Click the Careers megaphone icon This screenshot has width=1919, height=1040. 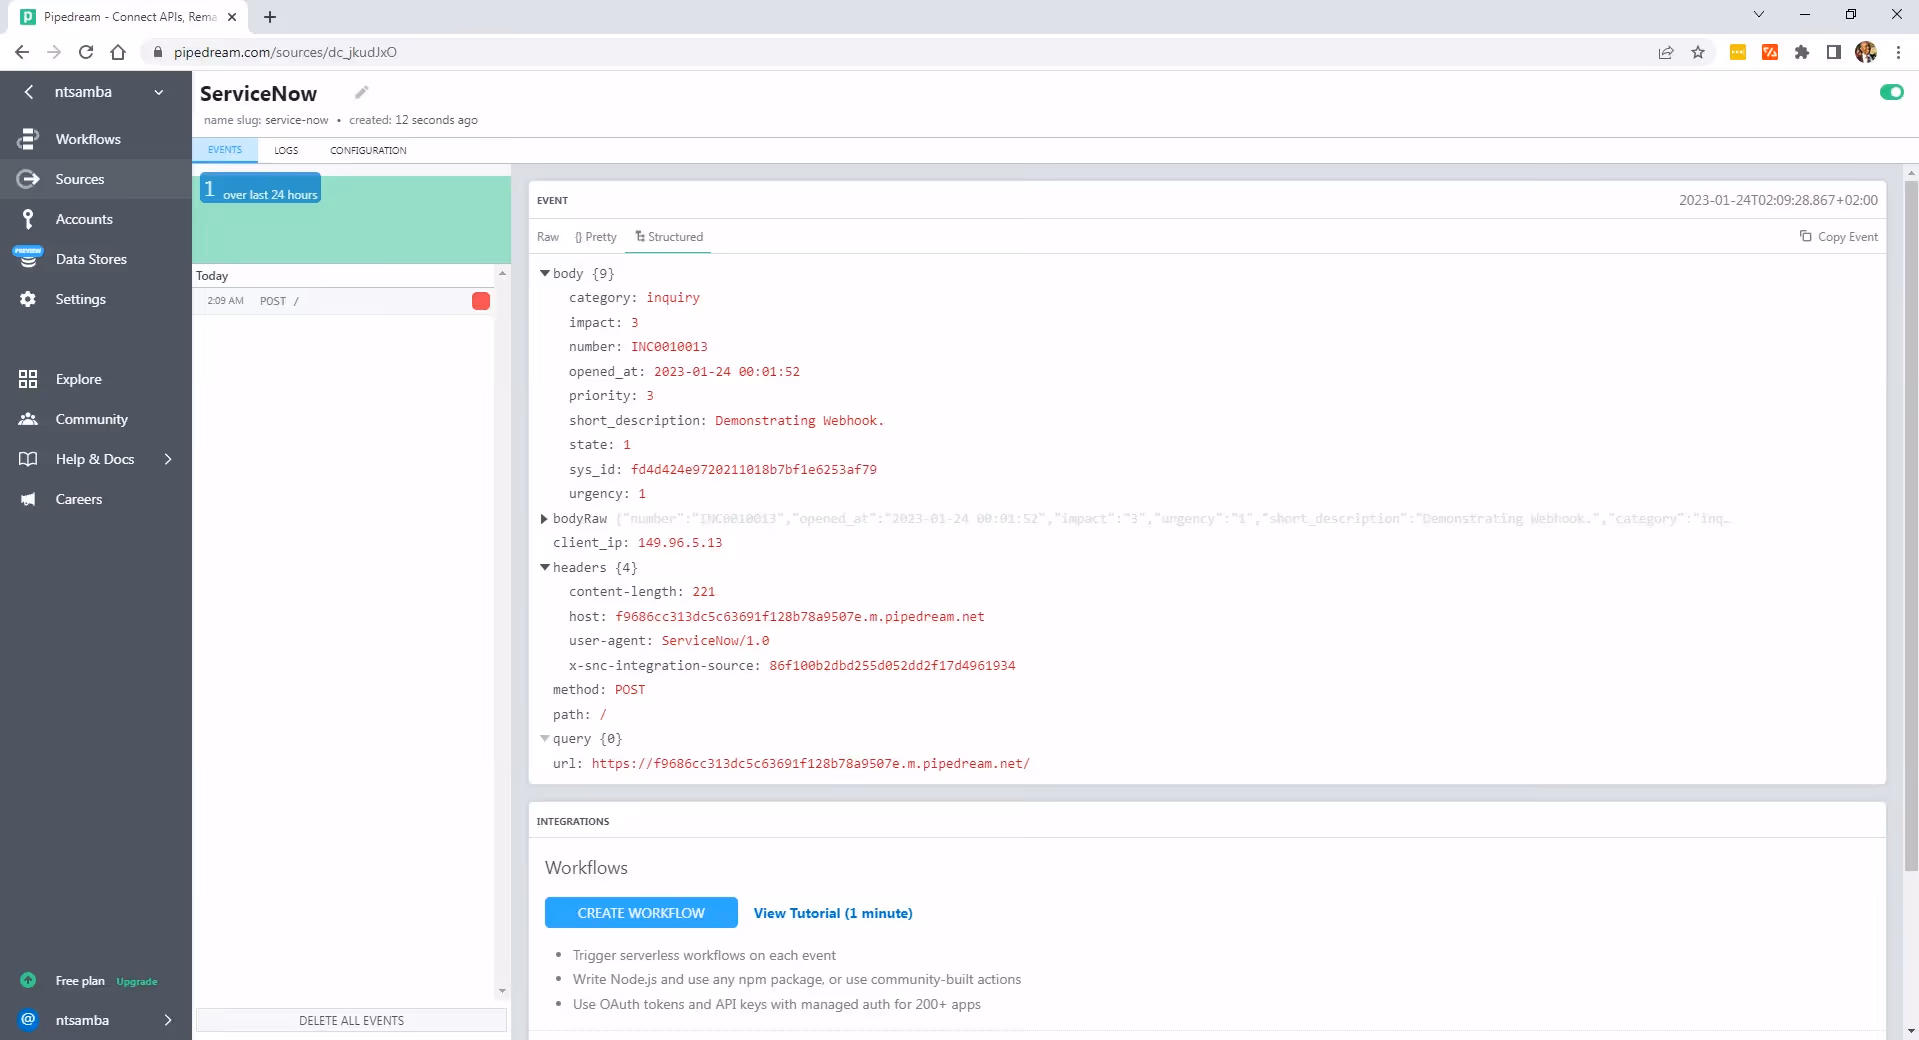pyautogui.click(x=28, y=499)
